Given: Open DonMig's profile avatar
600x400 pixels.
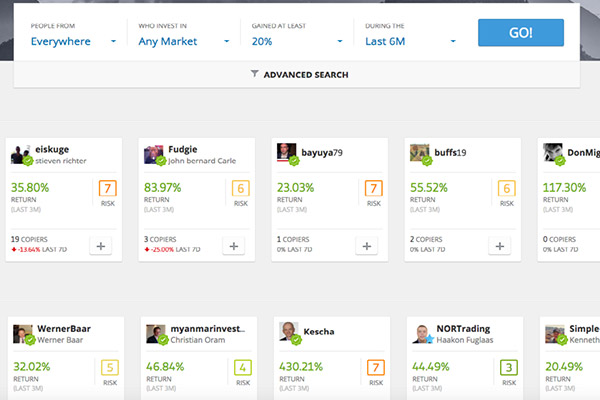Looking at the screenshot, I should 553,153.
